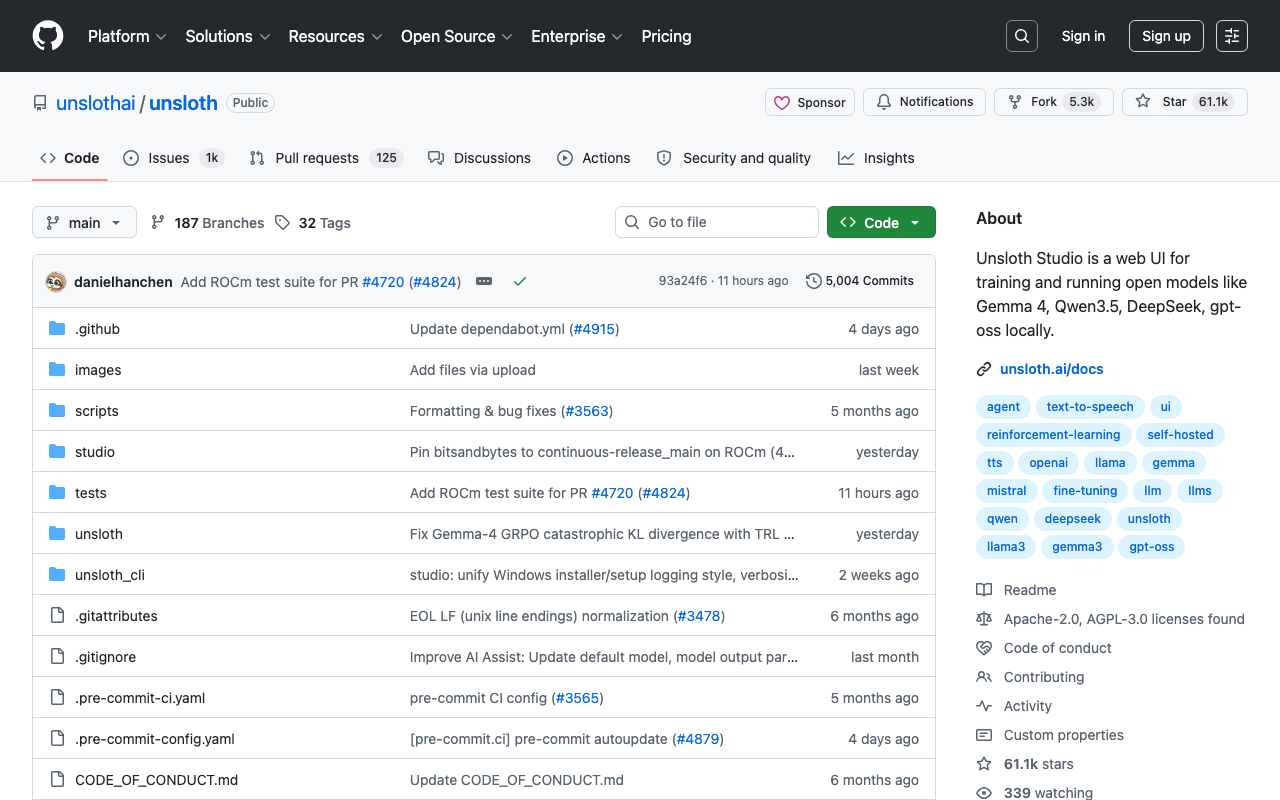Open the main branch selector dropdown
This screenshot has height=800, width=1280.
pos(84,222)
